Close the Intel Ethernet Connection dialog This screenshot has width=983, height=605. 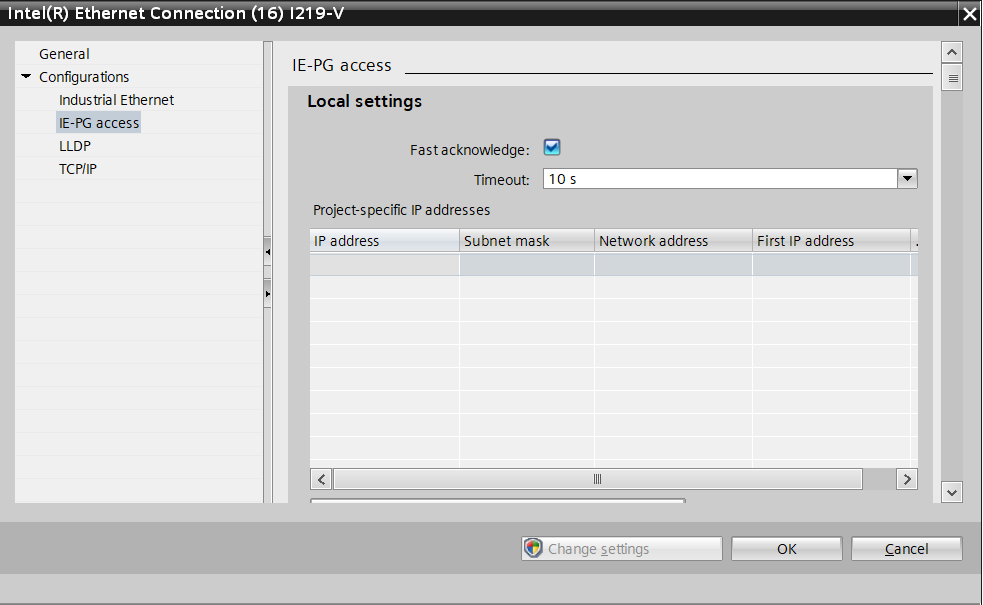coord(970,14)
